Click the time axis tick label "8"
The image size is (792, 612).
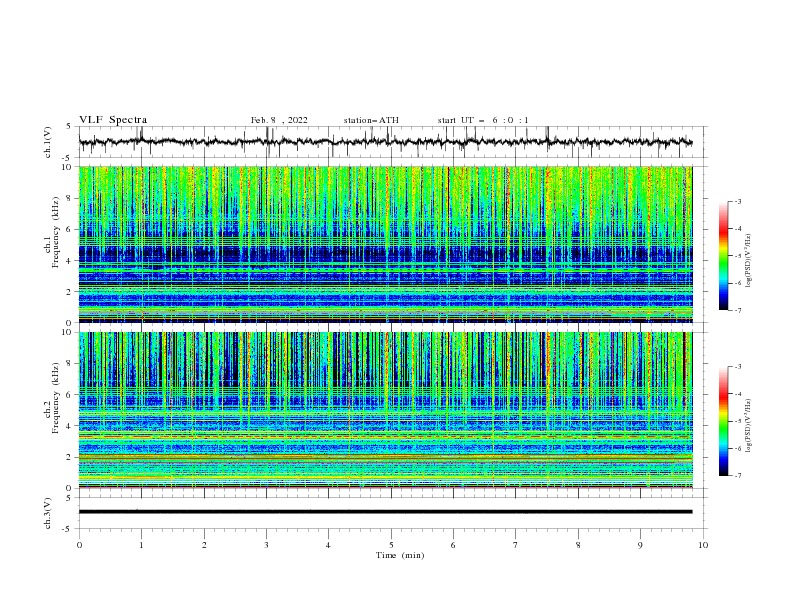[578, 545]
